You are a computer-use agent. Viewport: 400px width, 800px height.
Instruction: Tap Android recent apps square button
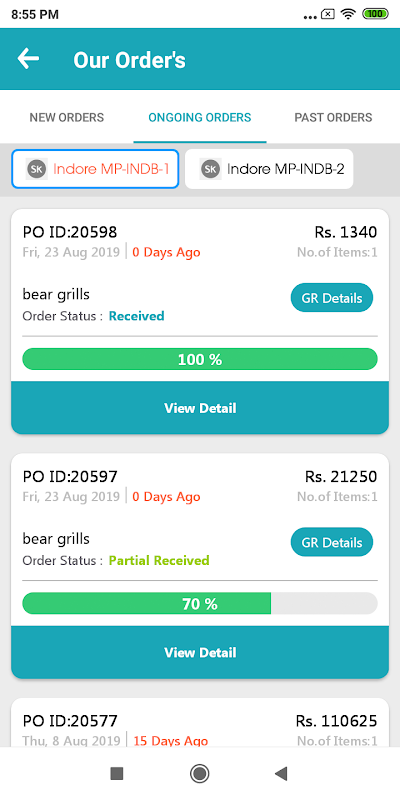(117, 773)
